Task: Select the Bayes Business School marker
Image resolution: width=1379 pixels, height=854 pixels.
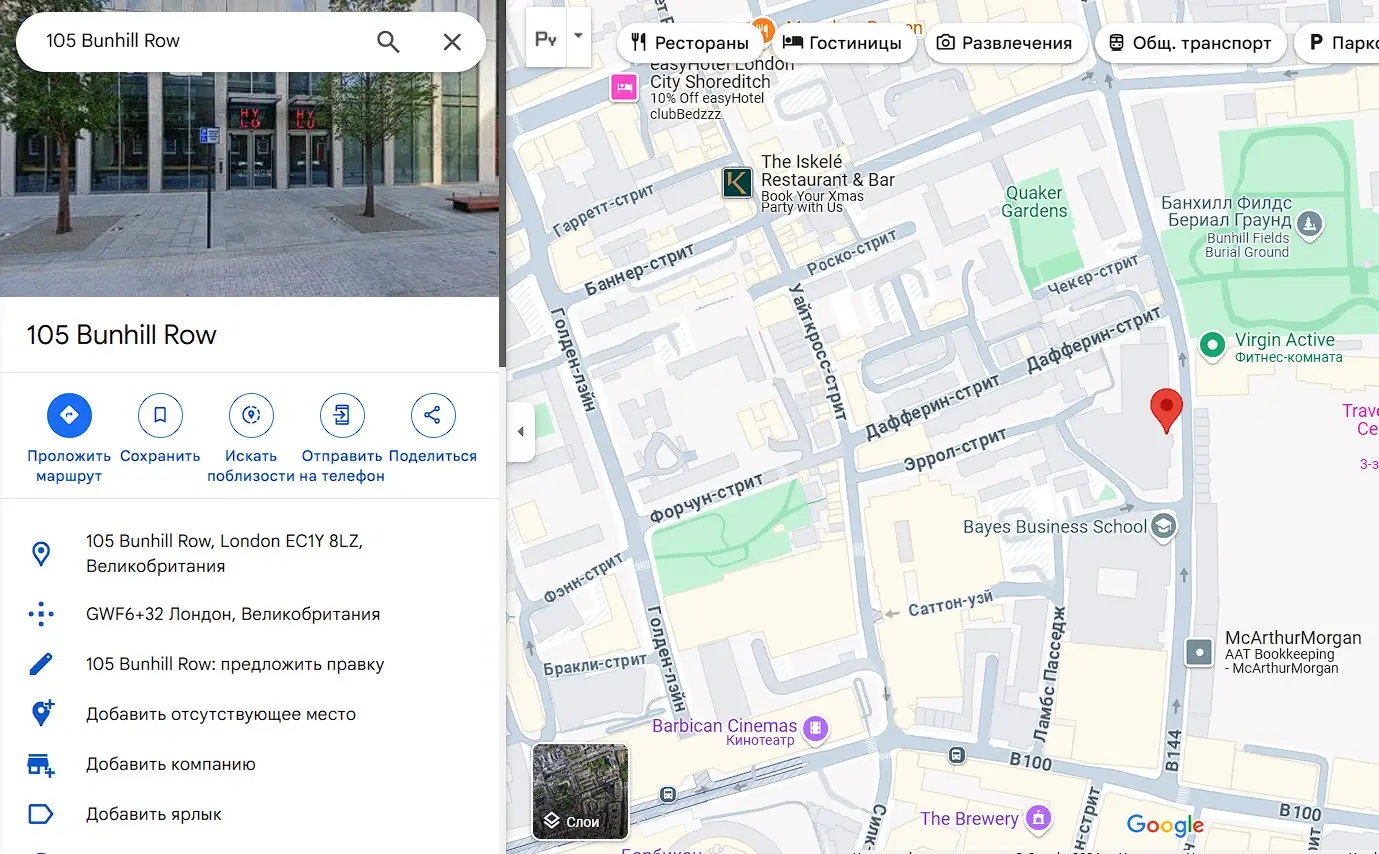Action: click(1162, 525)
